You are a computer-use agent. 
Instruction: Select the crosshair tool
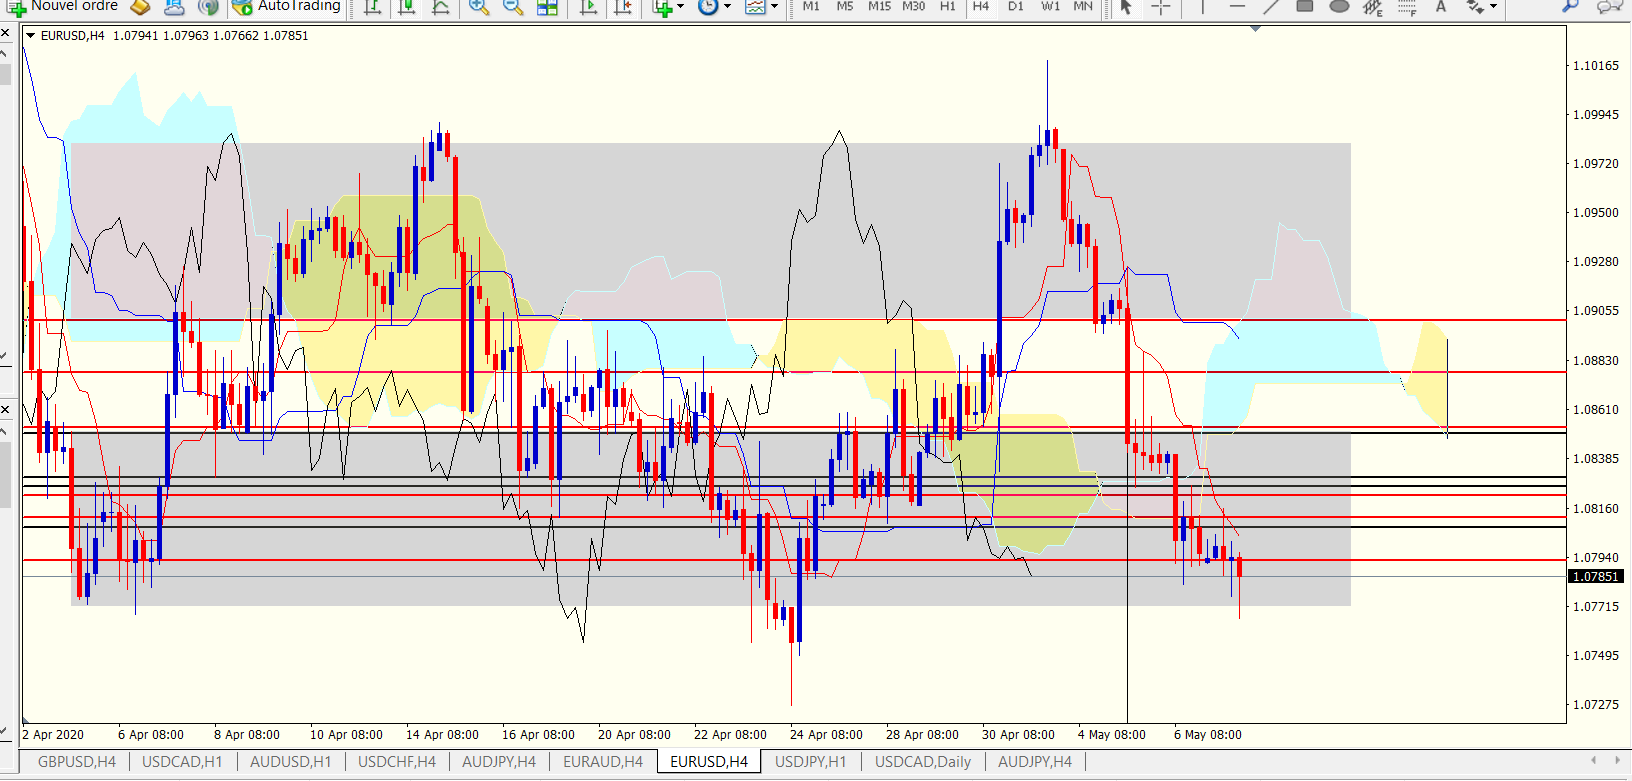(x=1160, y=7)
